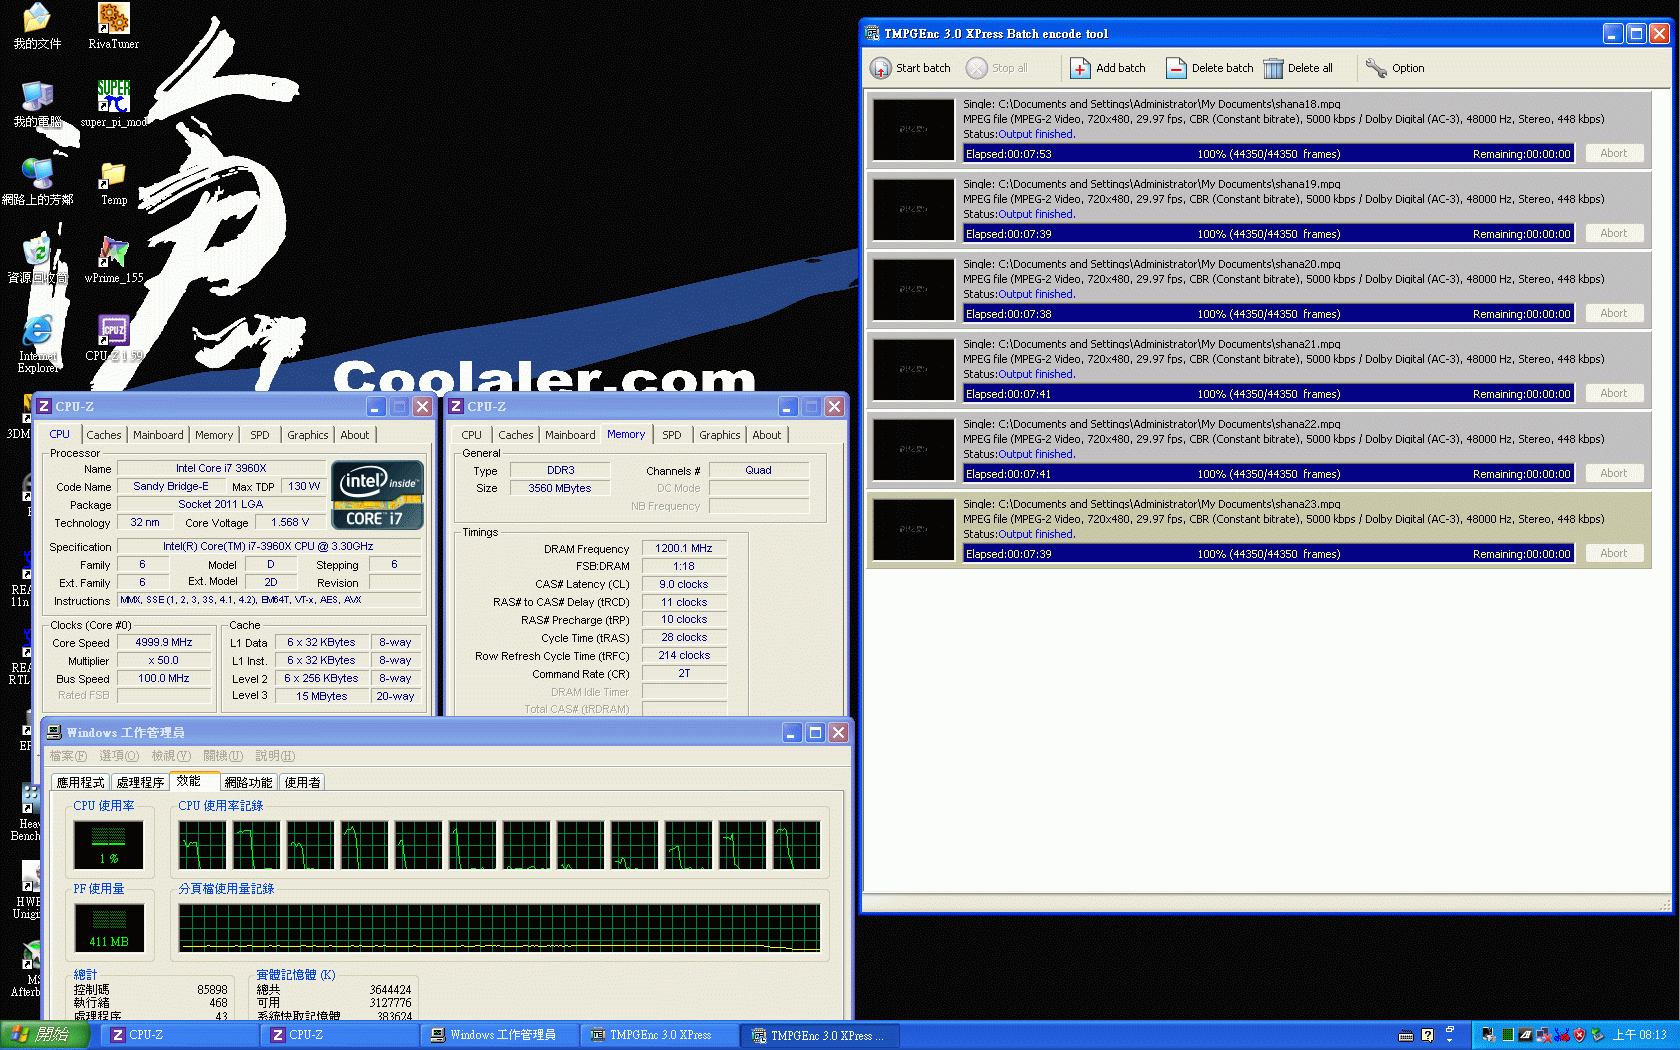
Task: Click Start batch in TMPGEnc toolbar
Action: 911,68
